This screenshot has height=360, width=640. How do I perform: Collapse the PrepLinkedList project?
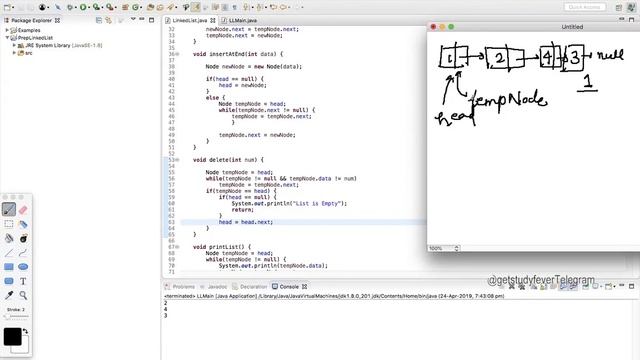(7, 38)
